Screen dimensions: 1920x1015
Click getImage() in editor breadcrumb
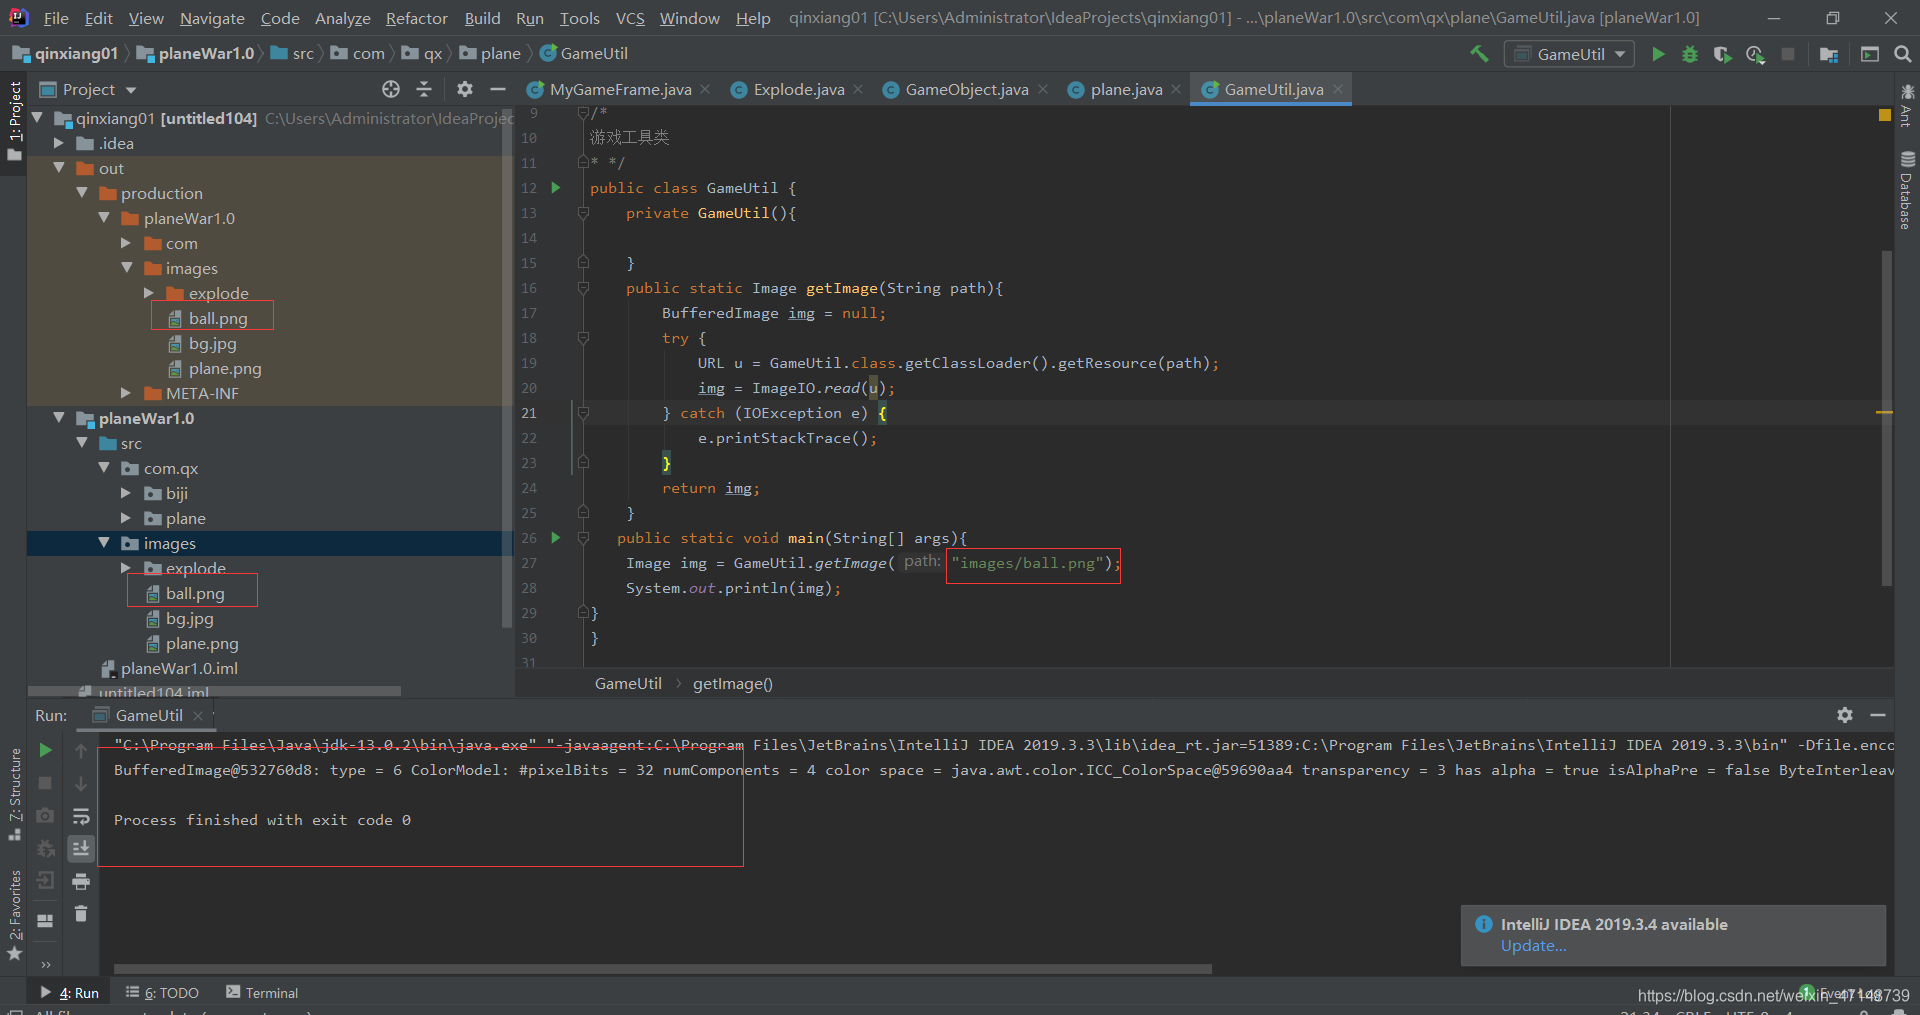tap(732, 684)
